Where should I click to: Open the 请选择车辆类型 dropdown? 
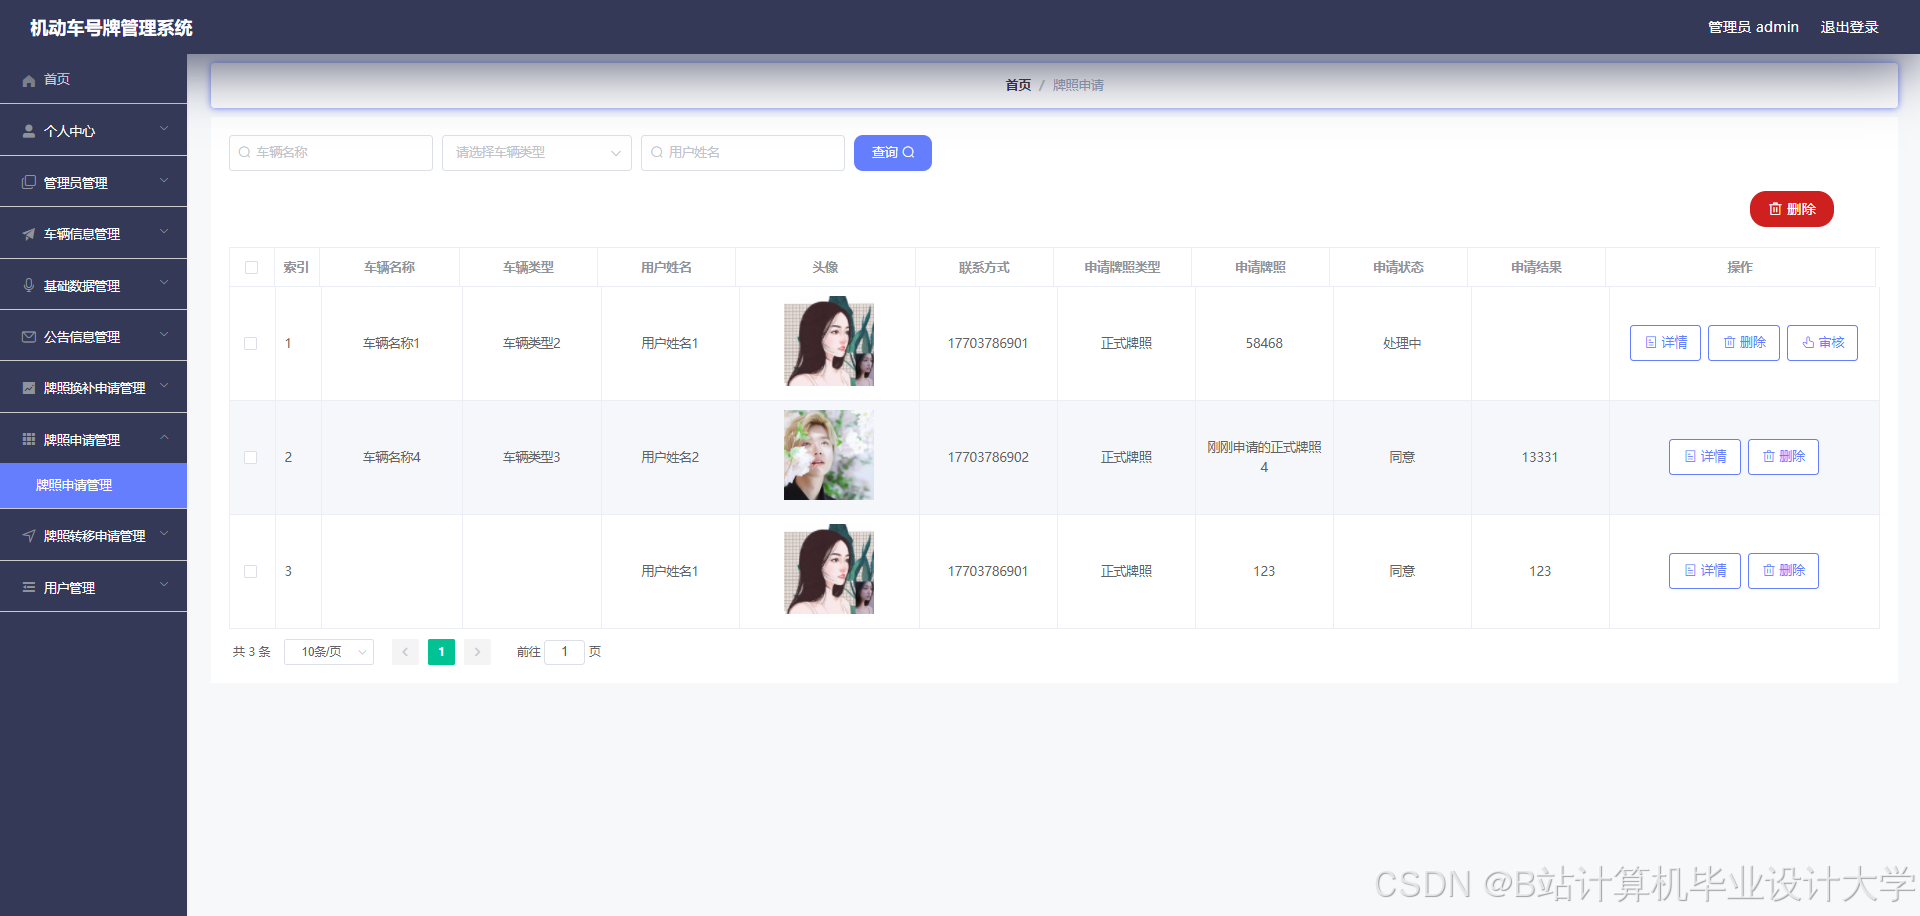pyautogui.click(x=537, y=153)
